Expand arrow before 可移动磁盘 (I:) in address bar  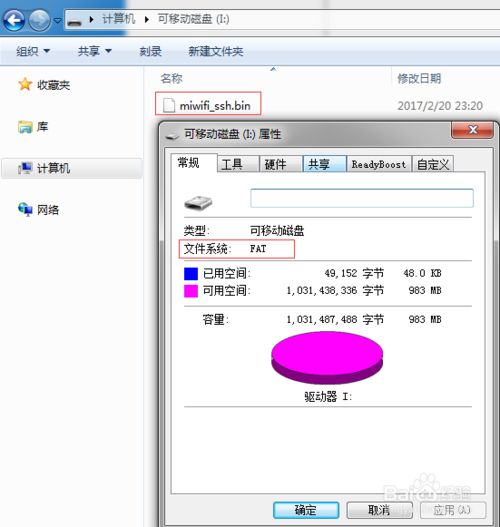pyautogui.click(x=147, y=19)
